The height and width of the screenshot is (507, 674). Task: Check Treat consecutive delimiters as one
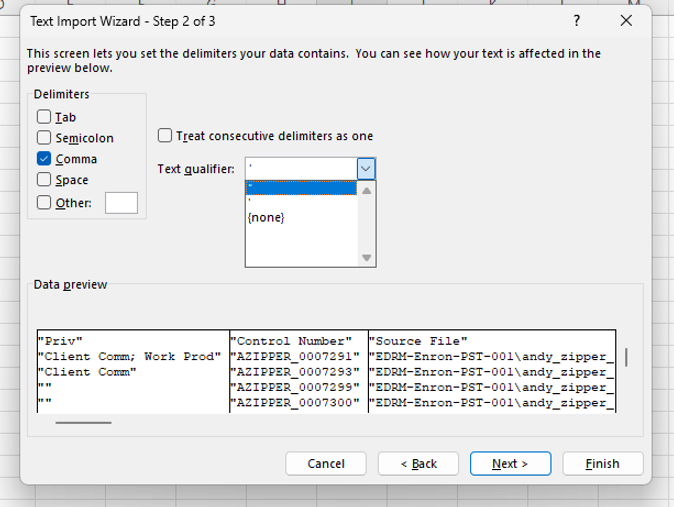(x=165, y=135)
